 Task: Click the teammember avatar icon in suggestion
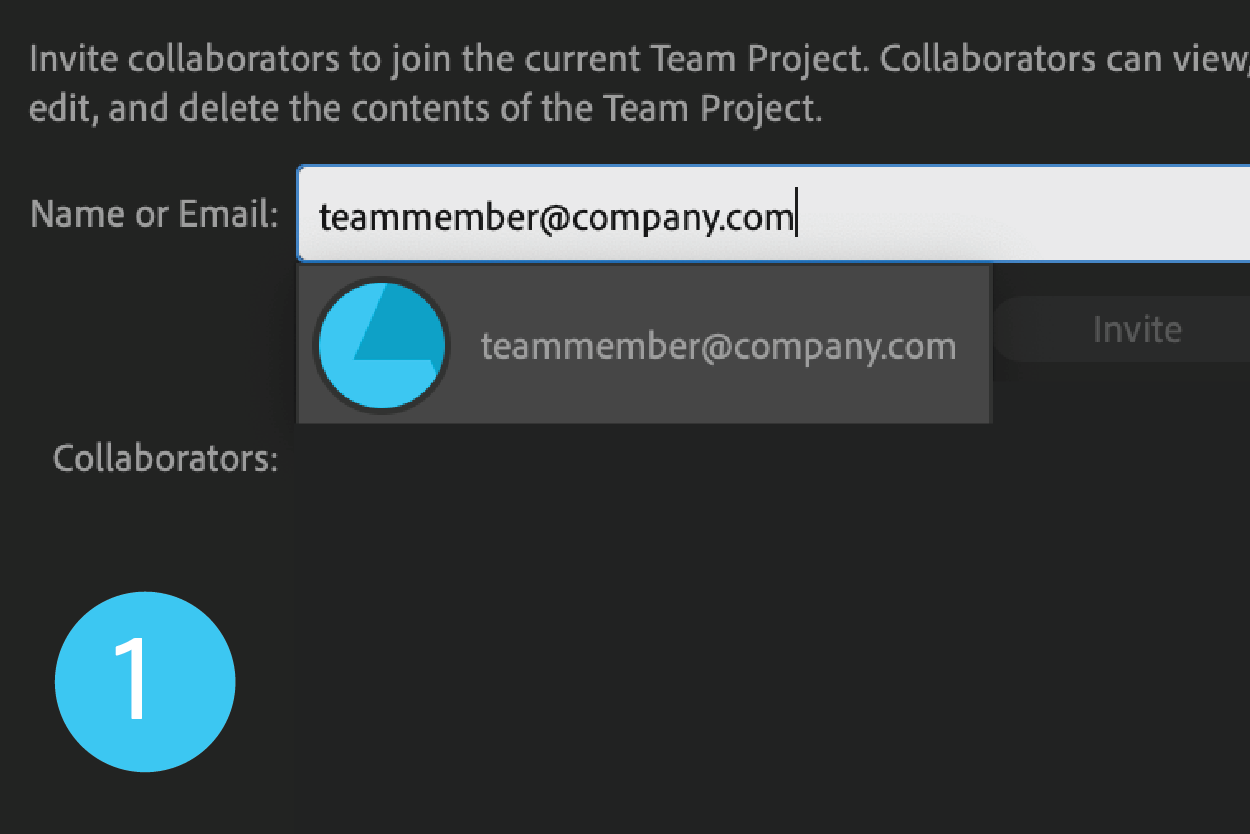click(x=381, y=345)
